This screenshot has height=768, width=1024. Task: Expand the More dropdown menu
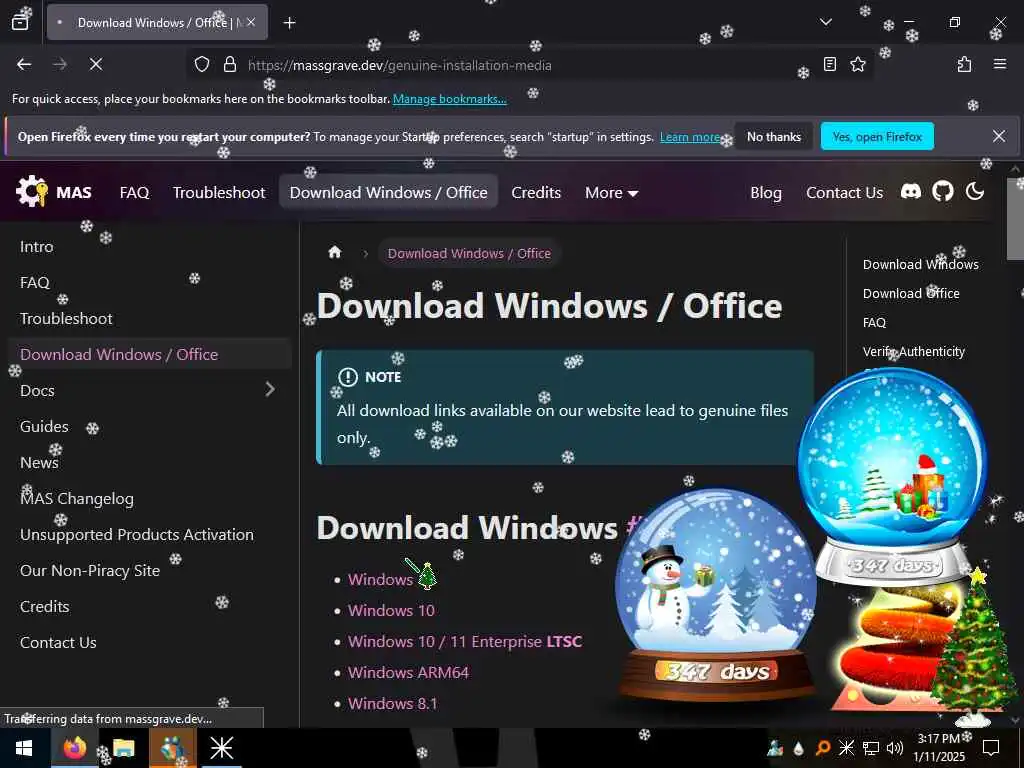[611, 193]
